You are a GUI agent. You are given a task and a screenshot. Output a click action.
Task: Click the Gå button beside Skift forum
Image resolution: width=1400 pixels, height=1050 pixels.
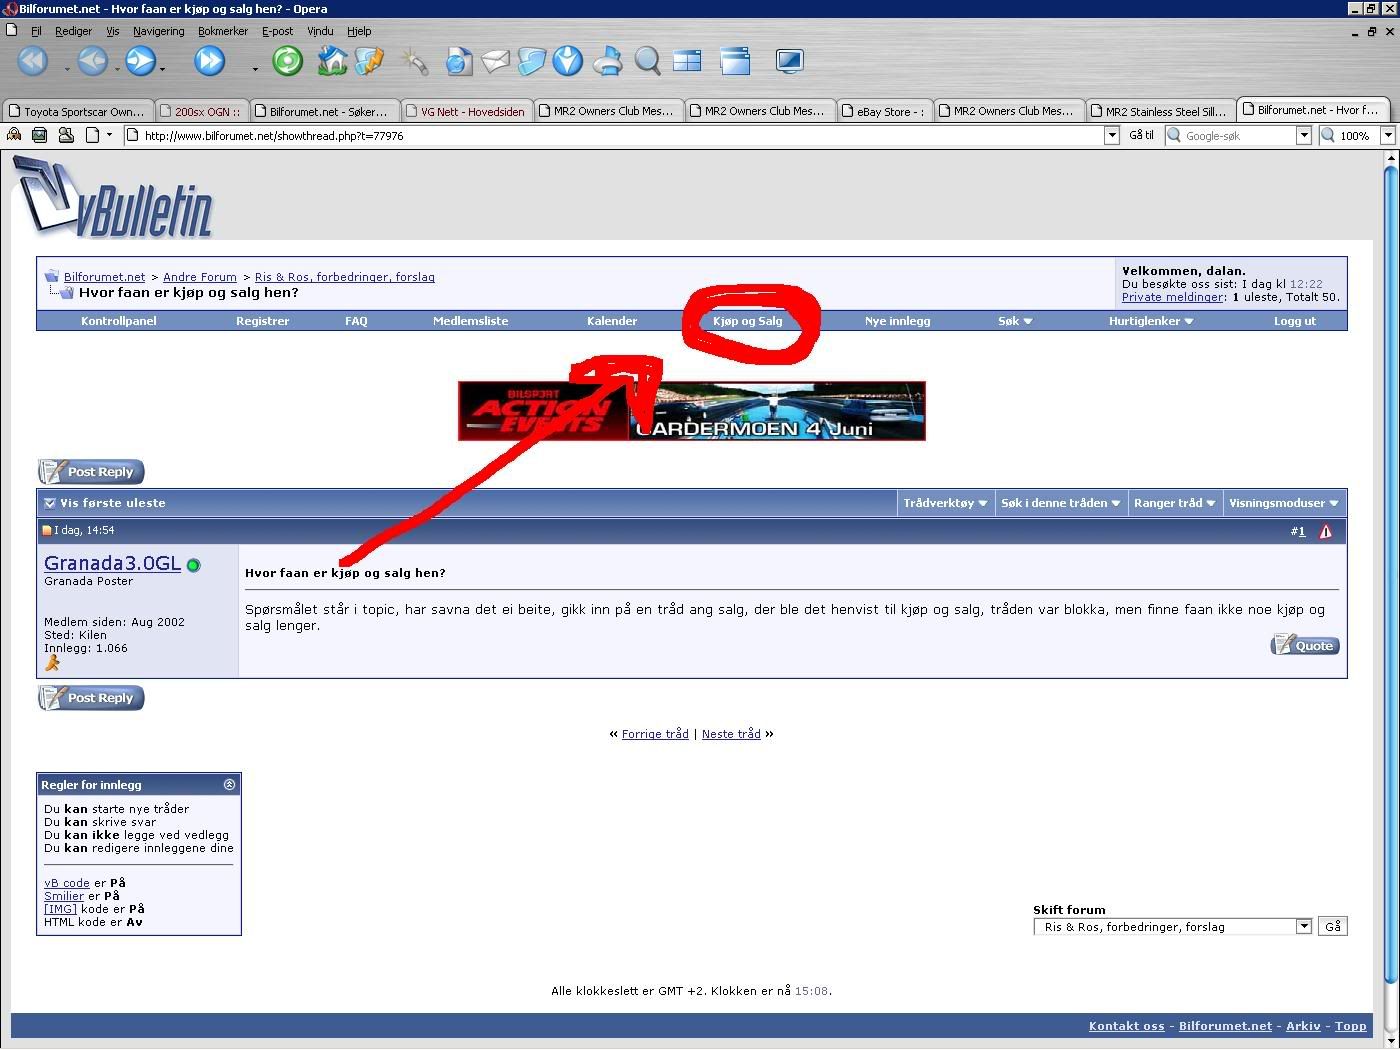click(1332, 927)
